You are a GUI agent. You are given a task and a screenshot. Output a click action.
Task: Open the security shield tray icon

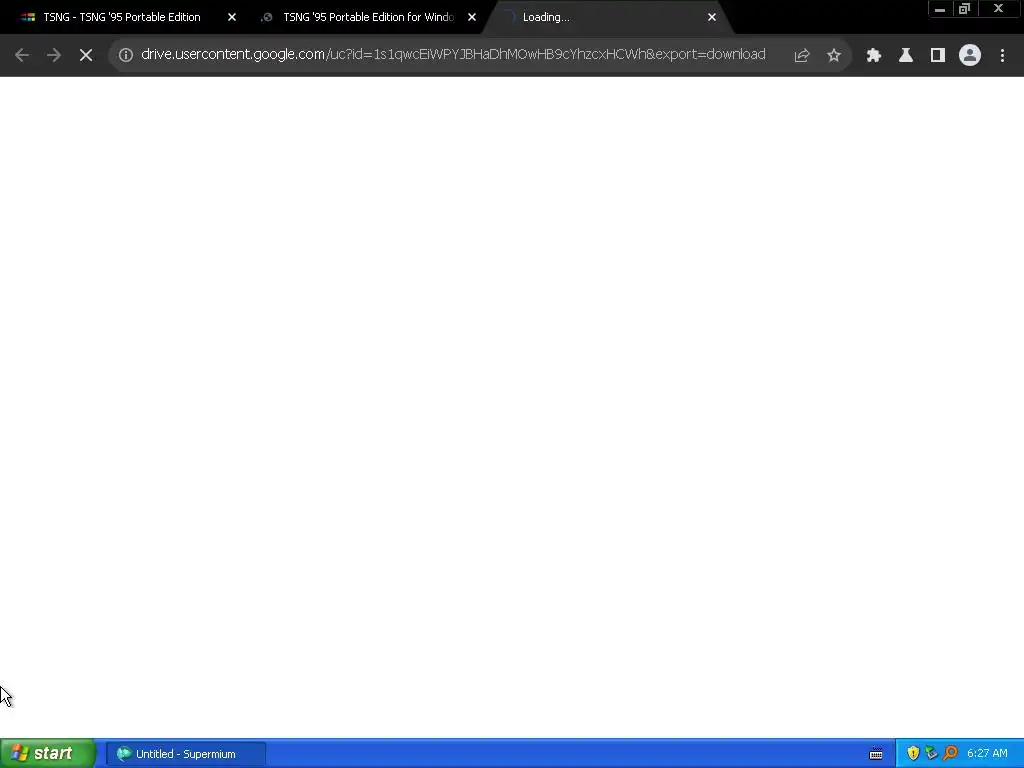coord(913,754)
